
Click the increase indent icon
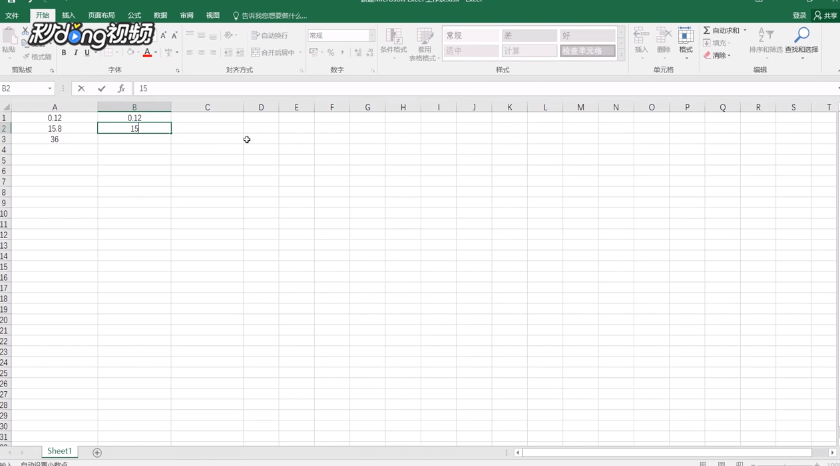coord(240,52)
